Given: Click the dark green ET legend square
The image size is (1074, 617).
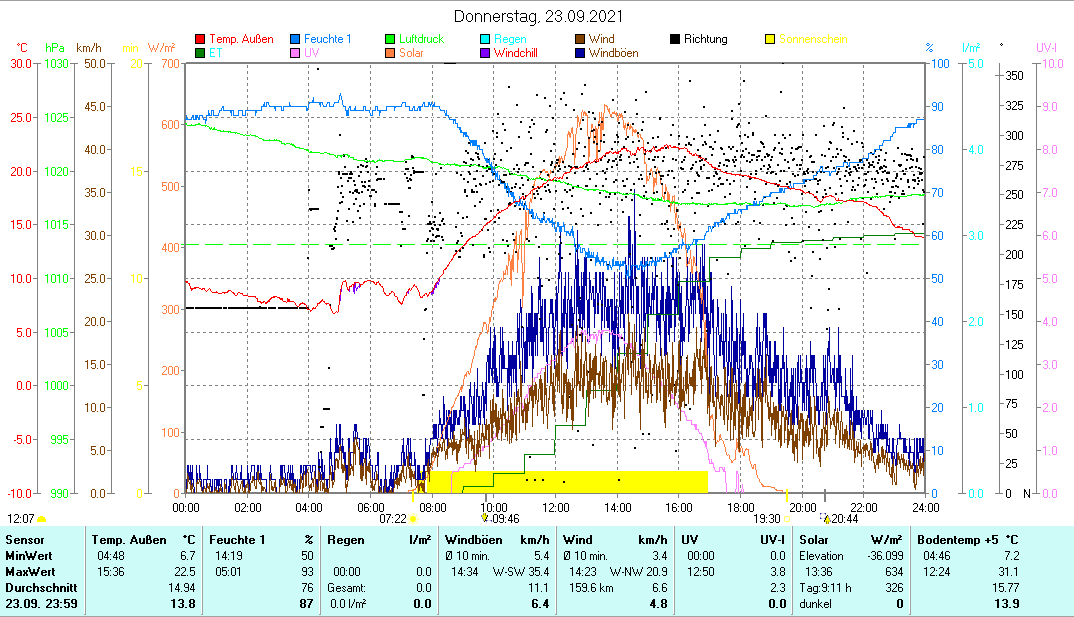Looking at the screenshot, I should pyautogui.click(x=200, y=53).
